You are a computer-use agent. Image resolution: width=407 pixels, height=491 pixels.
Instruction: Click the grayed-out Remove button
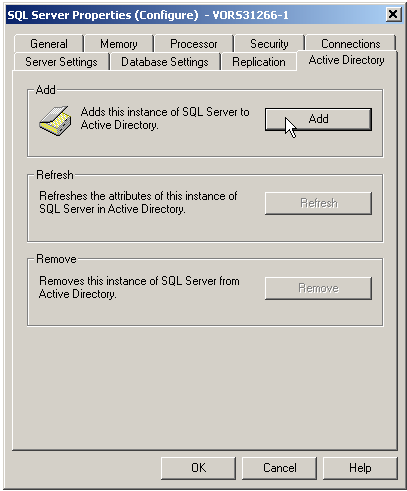coord(318,288)
